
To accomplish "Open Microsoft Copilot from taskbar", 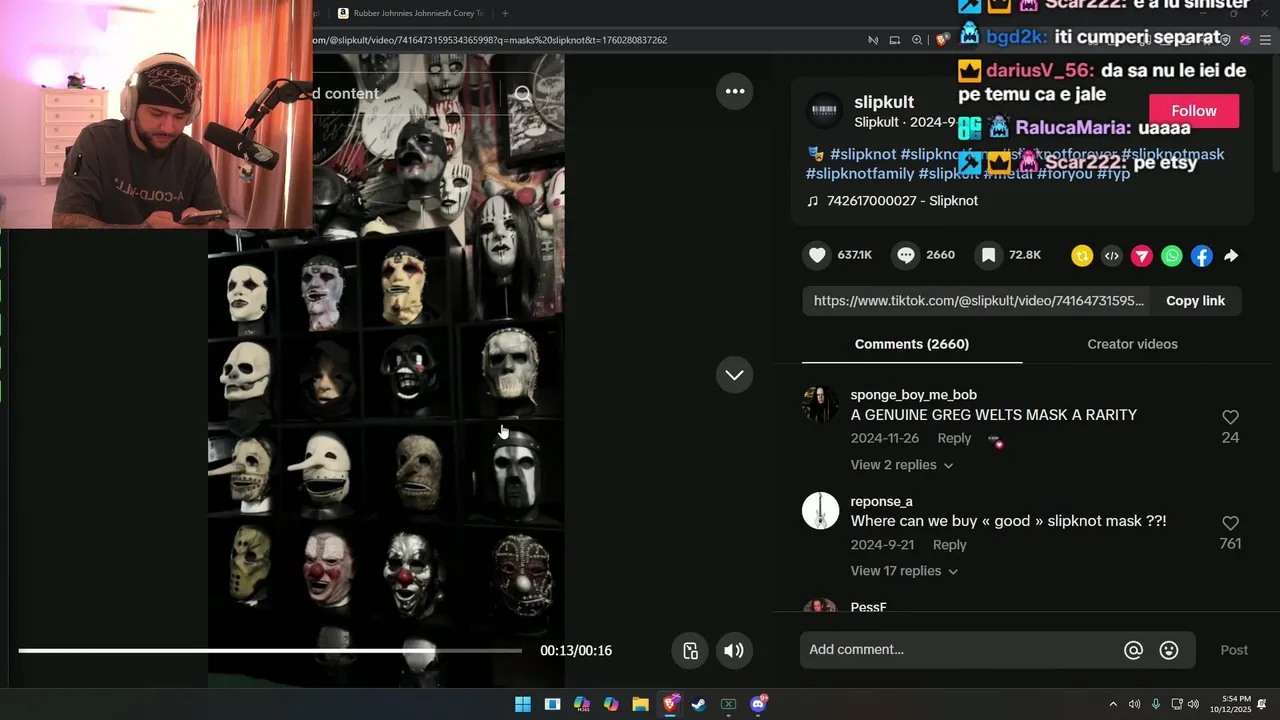I will coord(611,704).
